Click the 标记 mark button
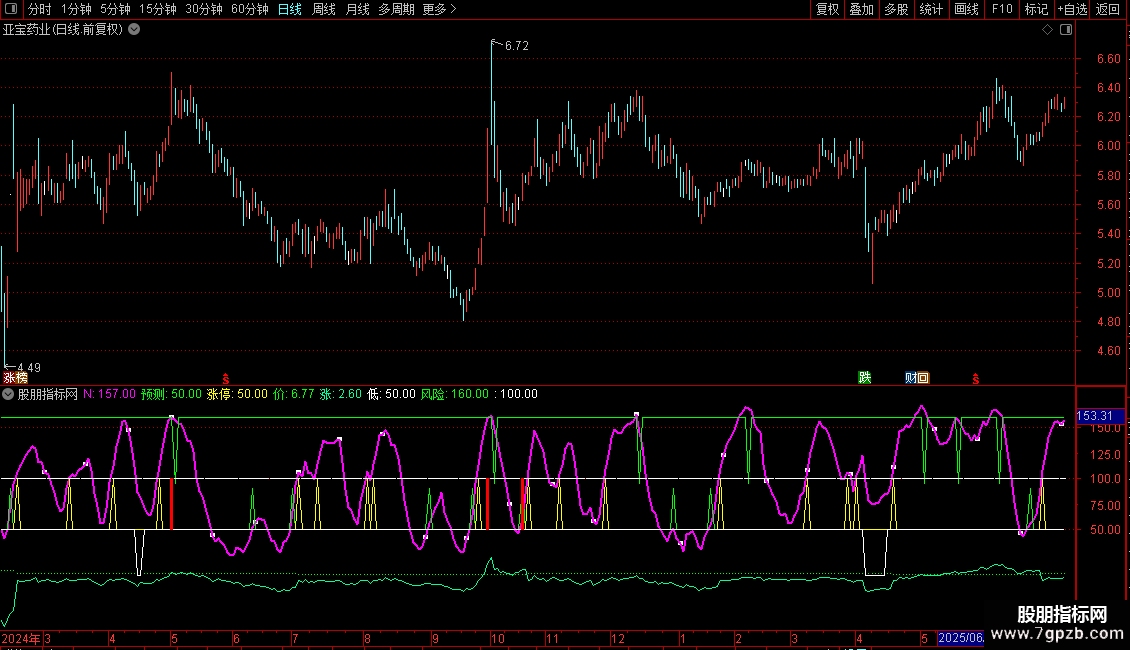The width and height of the screenshot is (1130, 650). point(1036,9)
